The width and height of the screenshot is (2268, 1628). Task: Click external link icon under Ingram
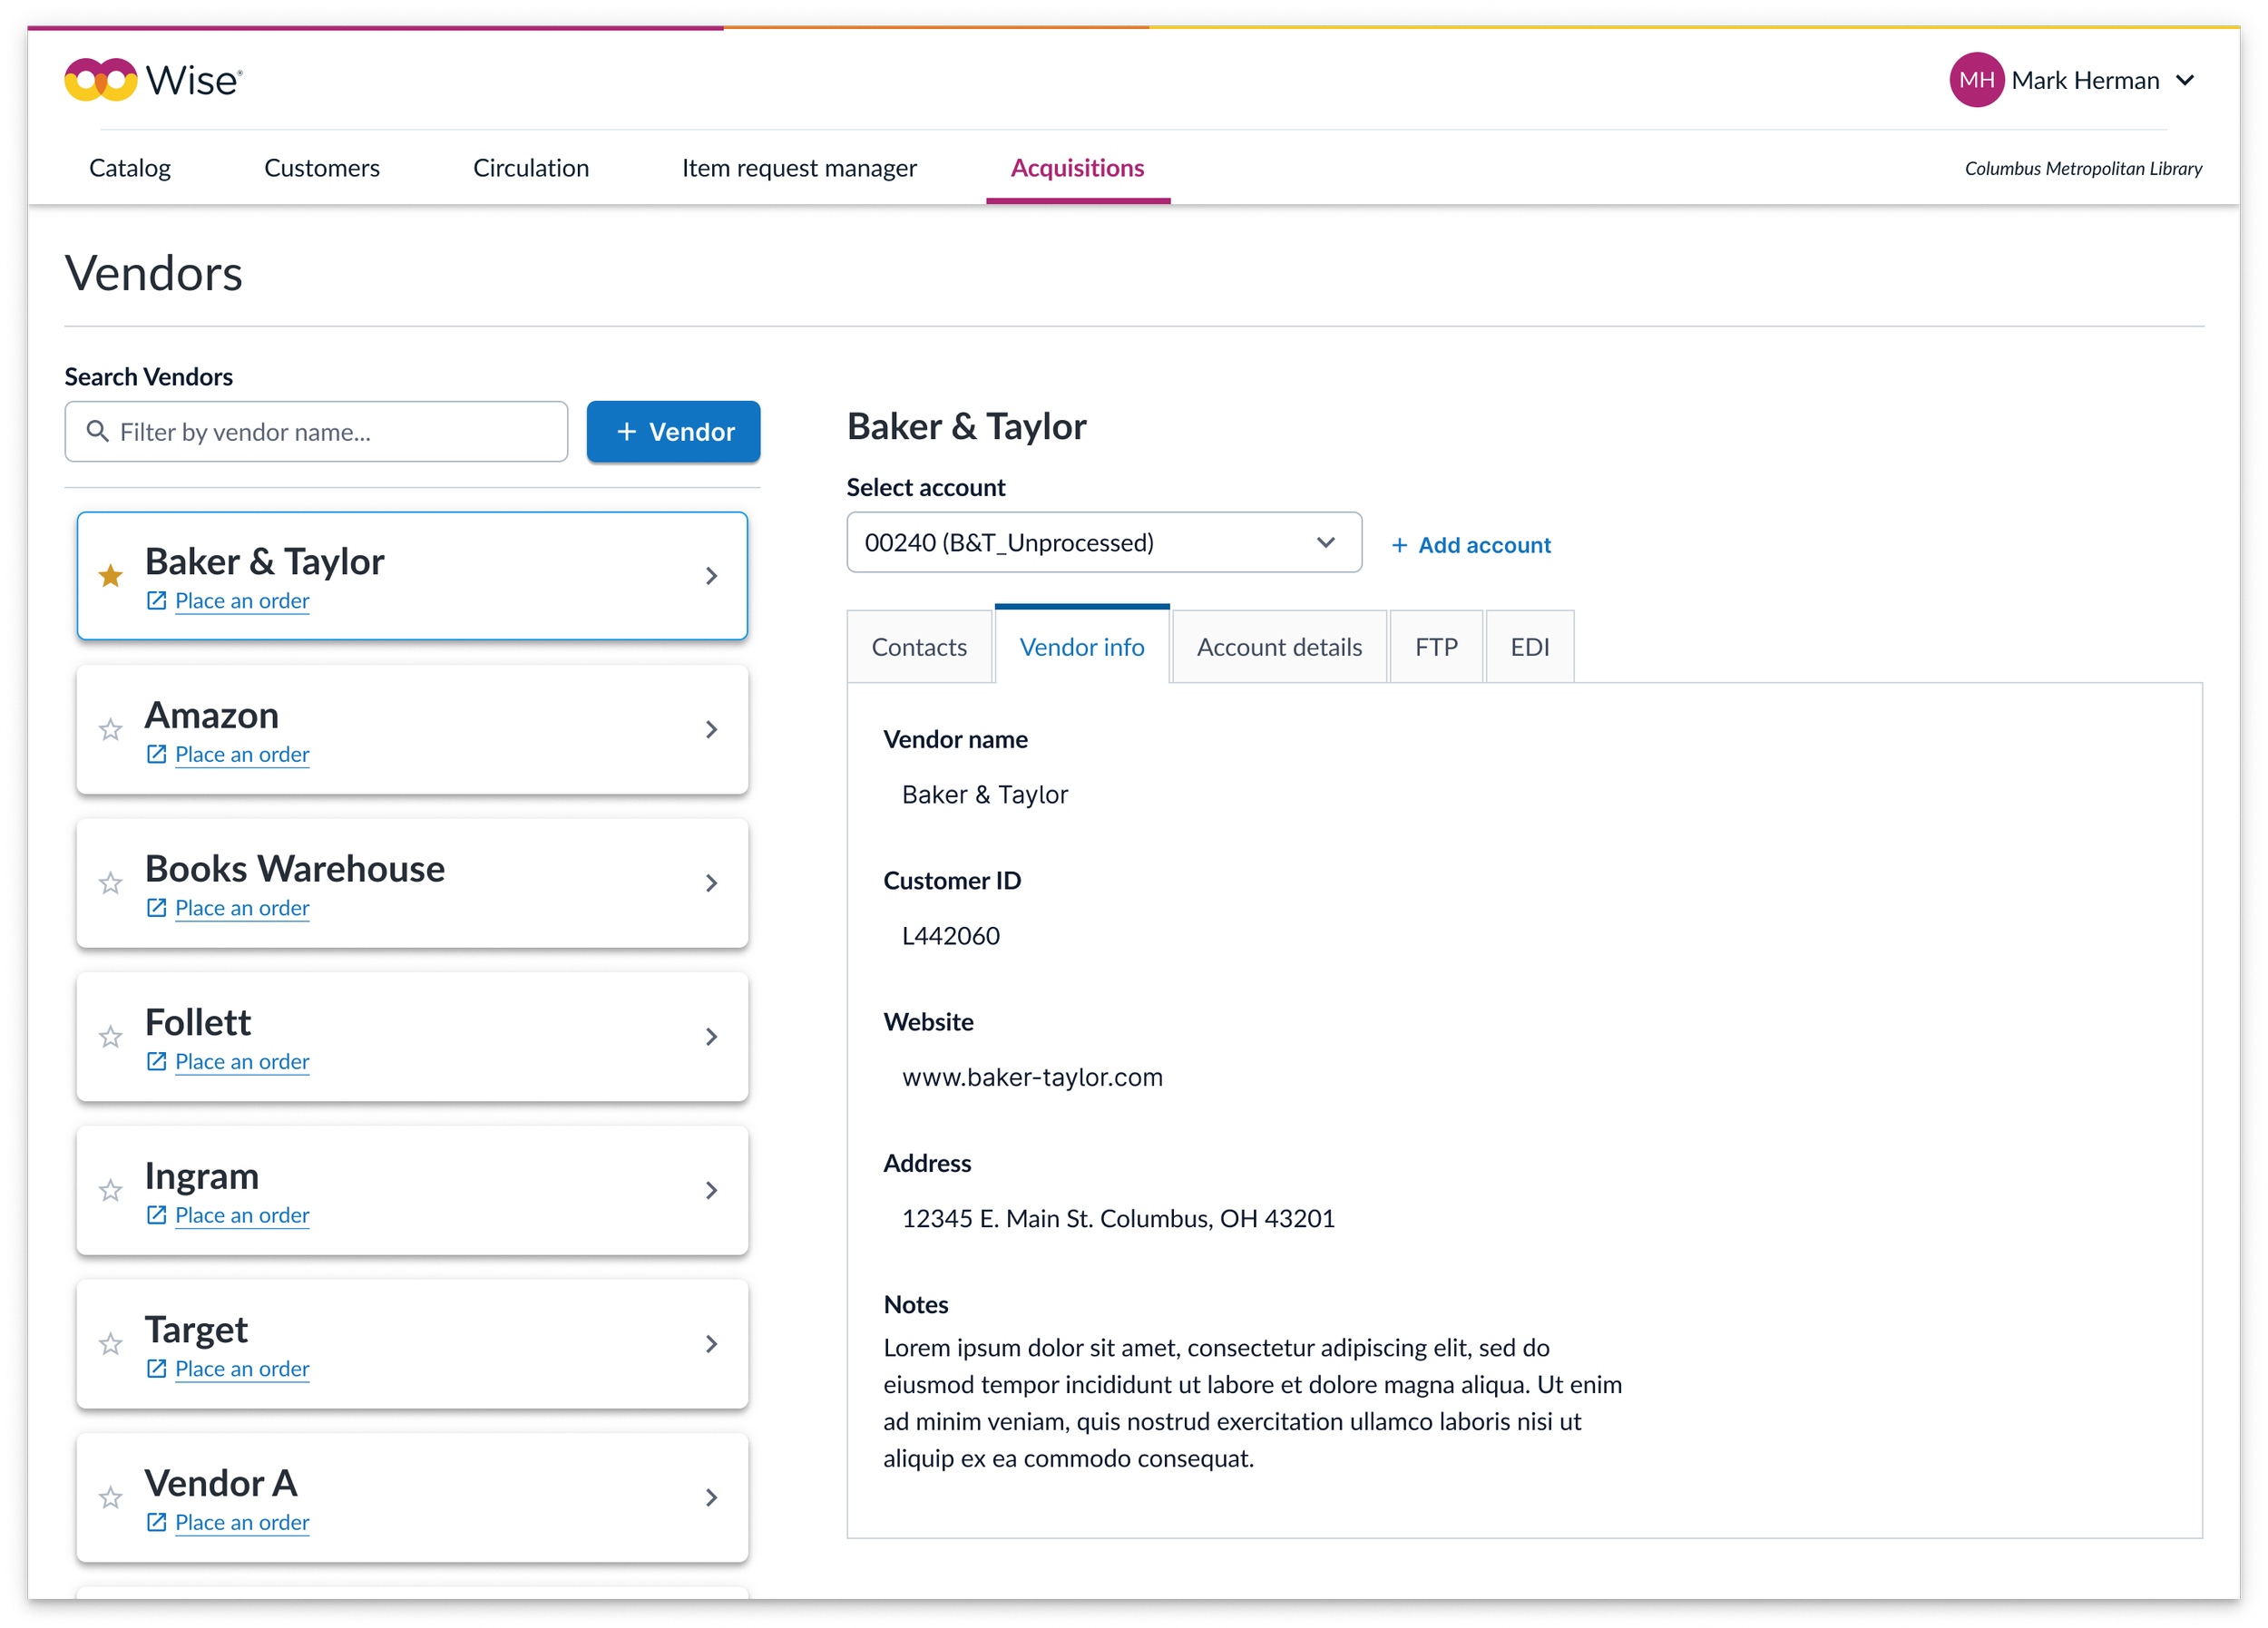coord(156,1215)
